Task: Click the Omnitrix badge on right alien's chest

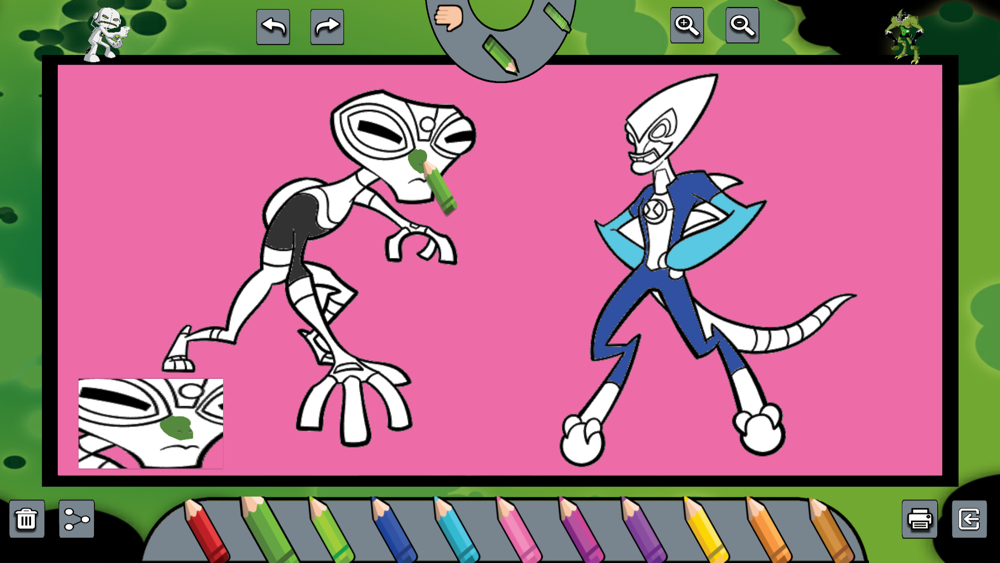Action: 656,210
